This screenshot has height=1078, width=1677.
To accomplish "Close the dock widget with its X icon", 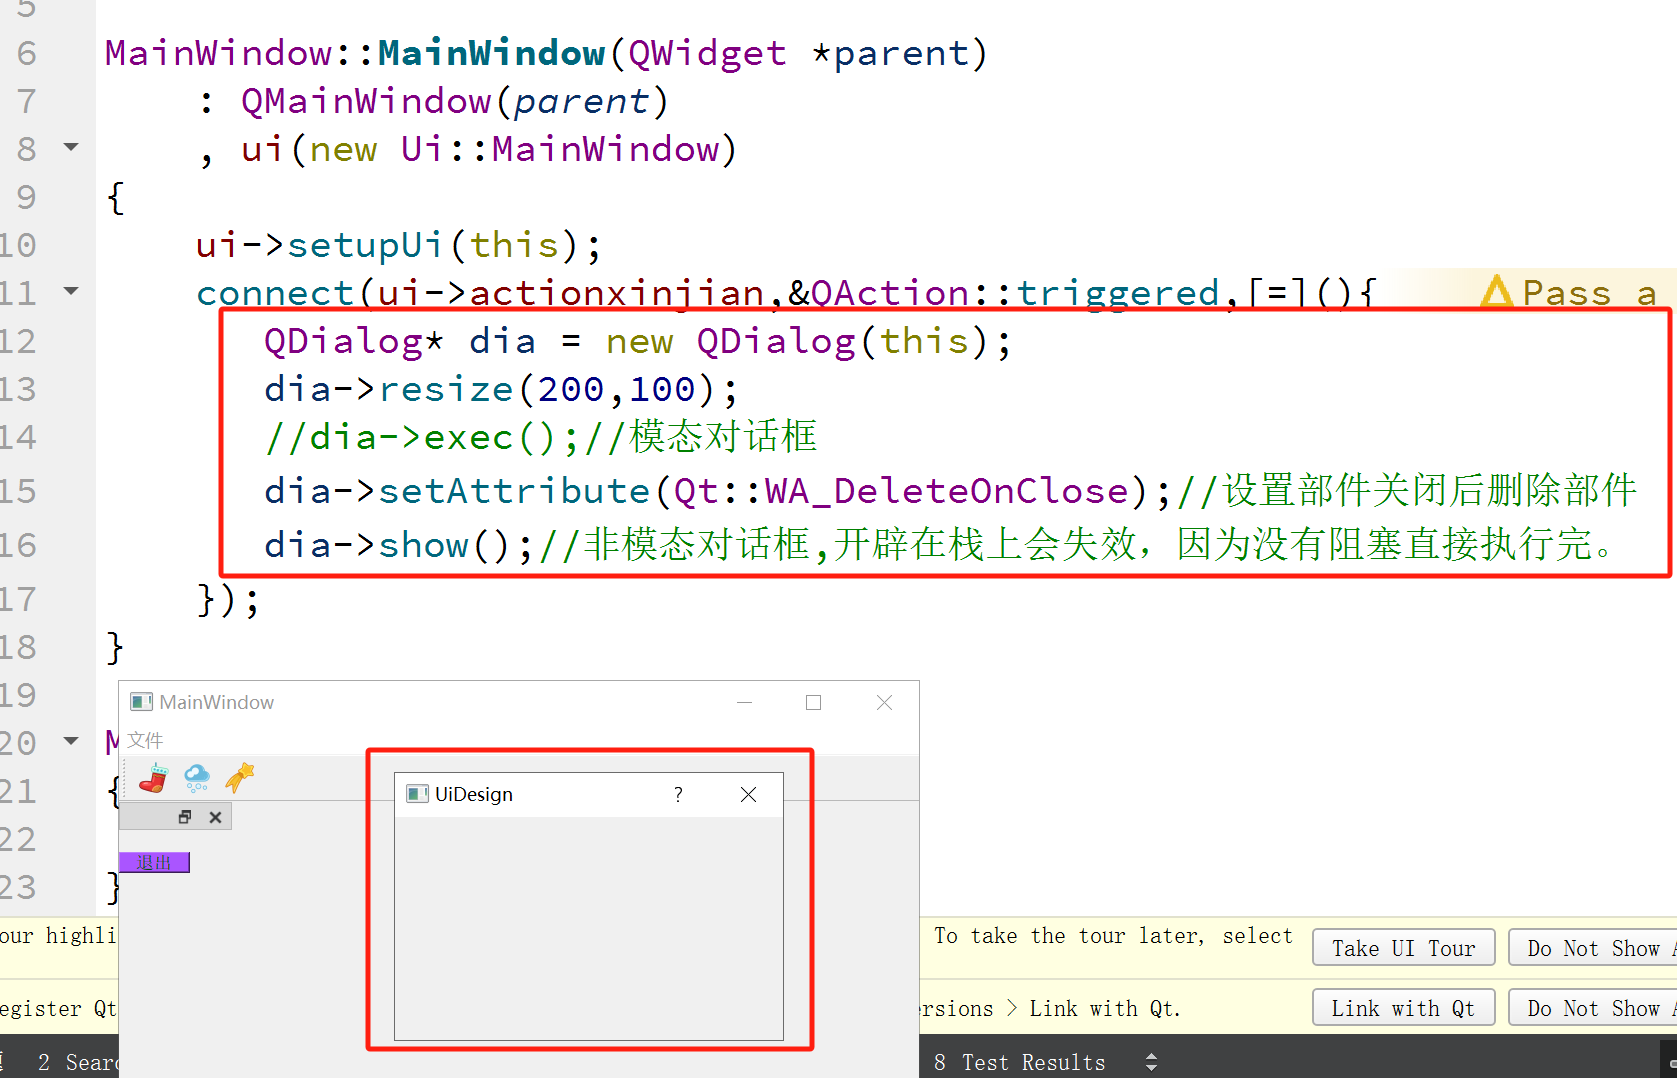I will click(215, 817).
